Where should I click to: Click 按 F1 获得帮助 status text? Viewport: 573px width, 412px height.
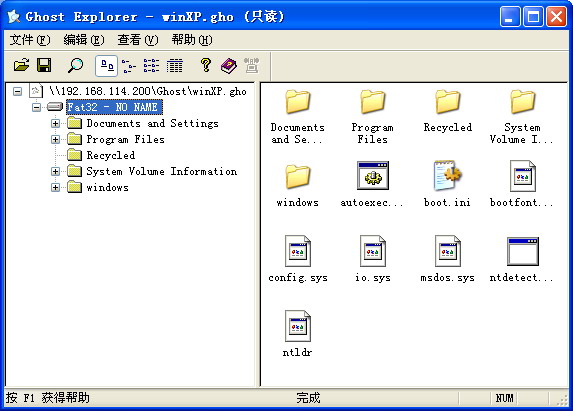click(48, 398)
